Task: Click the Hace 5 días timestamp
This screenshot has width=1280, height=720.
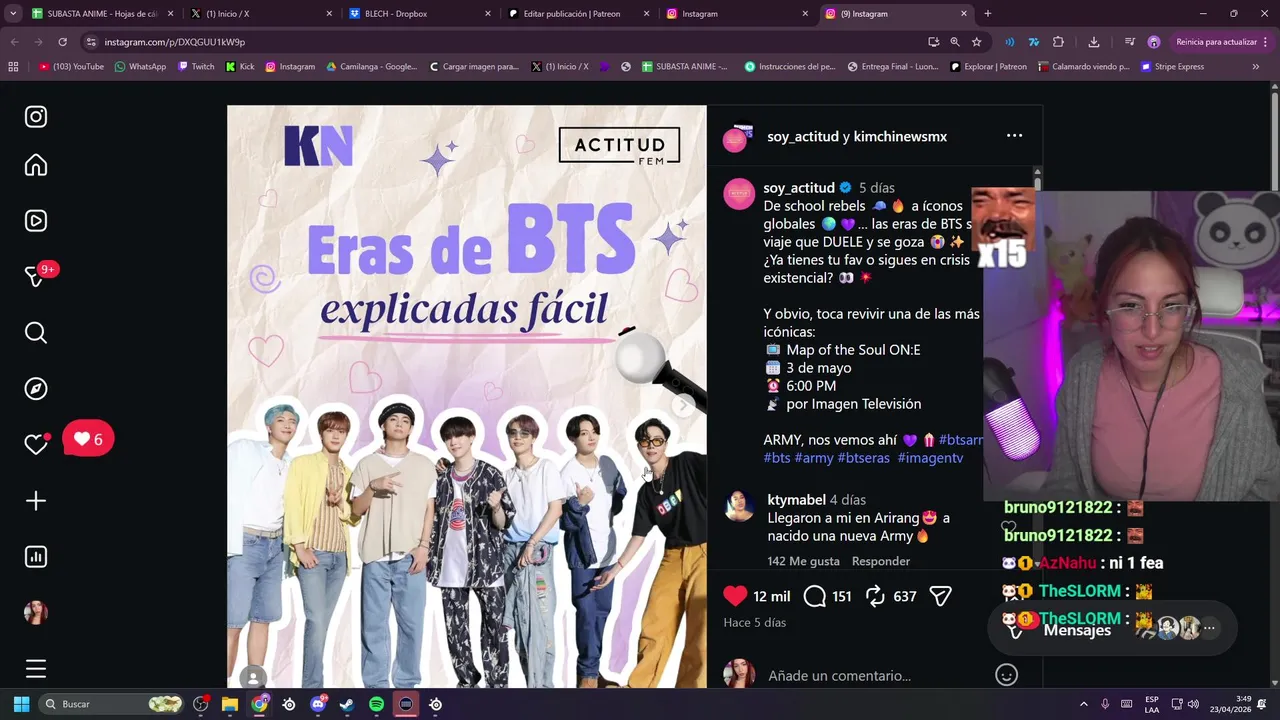Action: tap(755, 622)
